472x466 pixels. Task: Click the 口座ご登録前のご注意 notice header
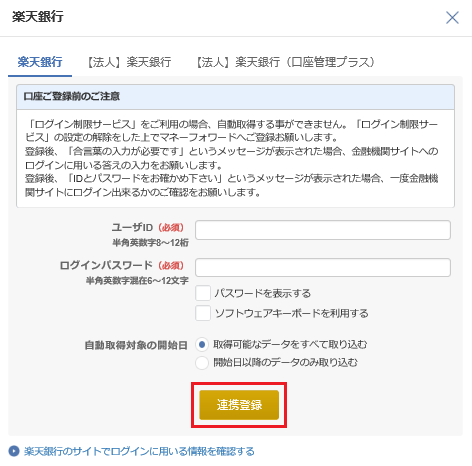click(235, 97)
